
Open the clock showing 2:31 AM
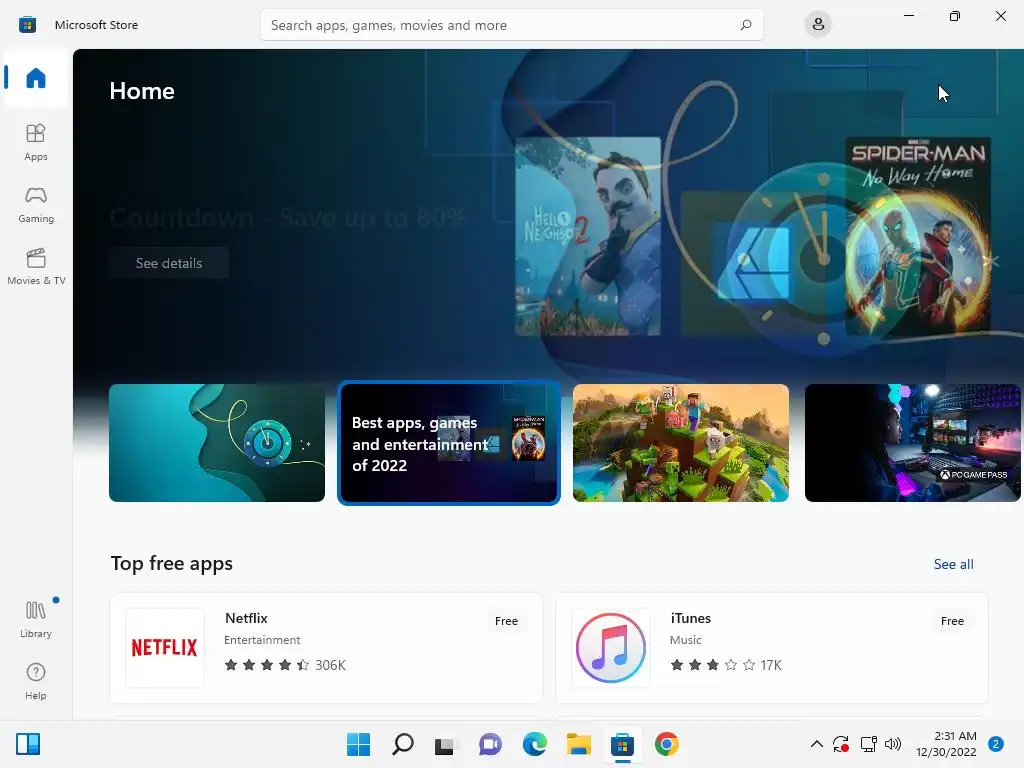(946, 744)
